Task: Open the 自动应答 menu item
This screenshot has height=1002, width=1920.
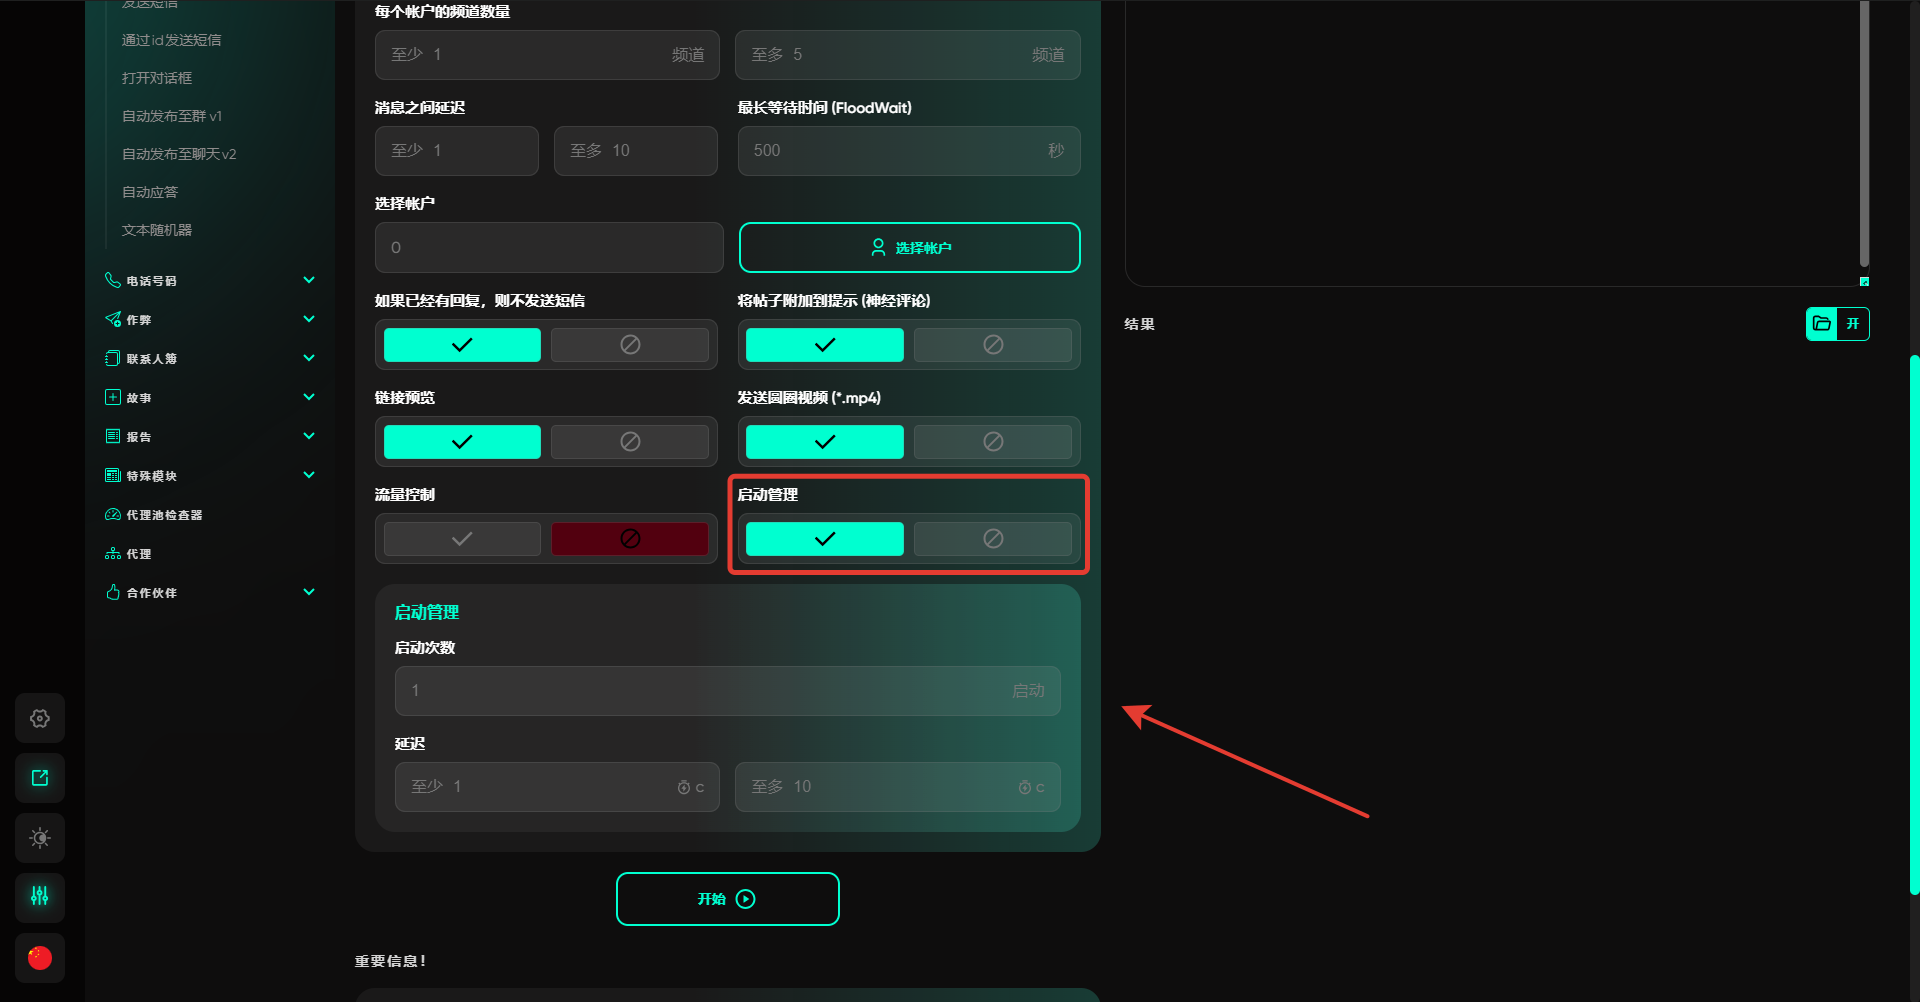Action: click(150, 192)
